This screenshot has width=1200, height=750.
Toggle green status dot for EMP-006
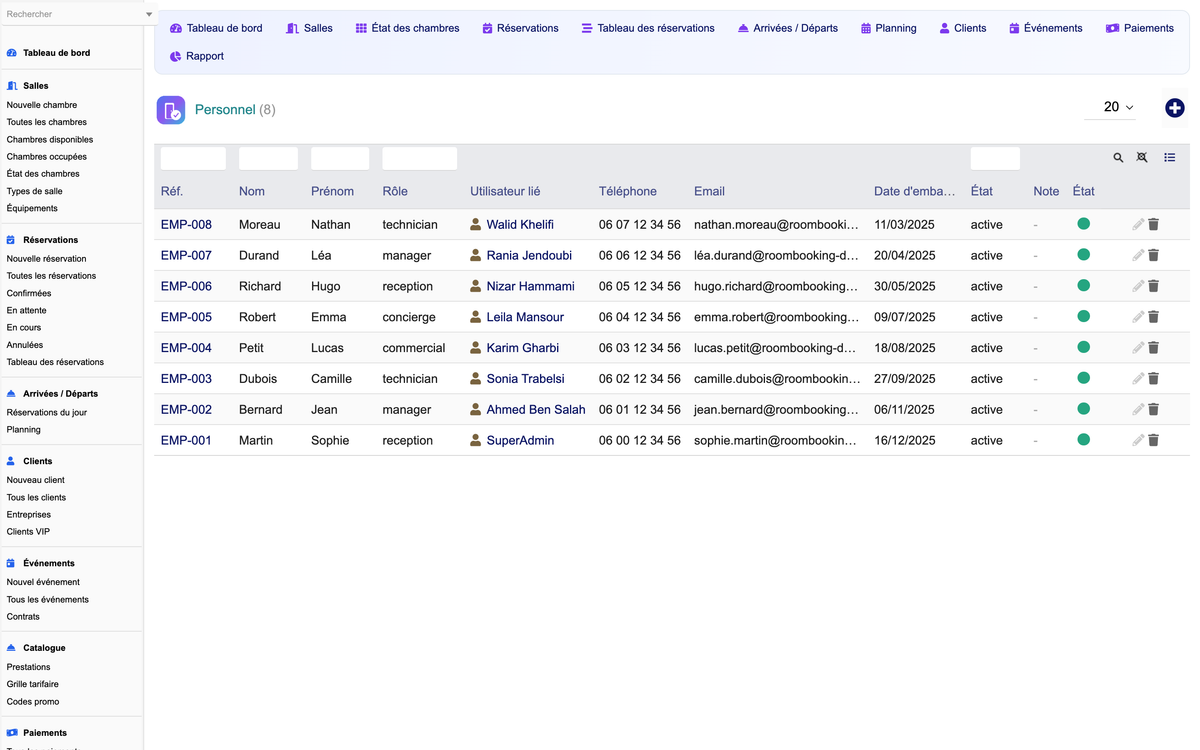point(1083,286)
